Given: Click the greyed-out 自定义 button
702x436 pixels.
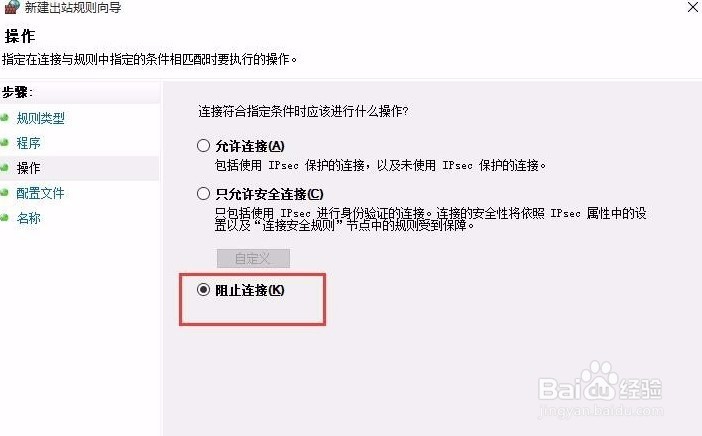Looking at the screenshot, I should coord(253,258).
